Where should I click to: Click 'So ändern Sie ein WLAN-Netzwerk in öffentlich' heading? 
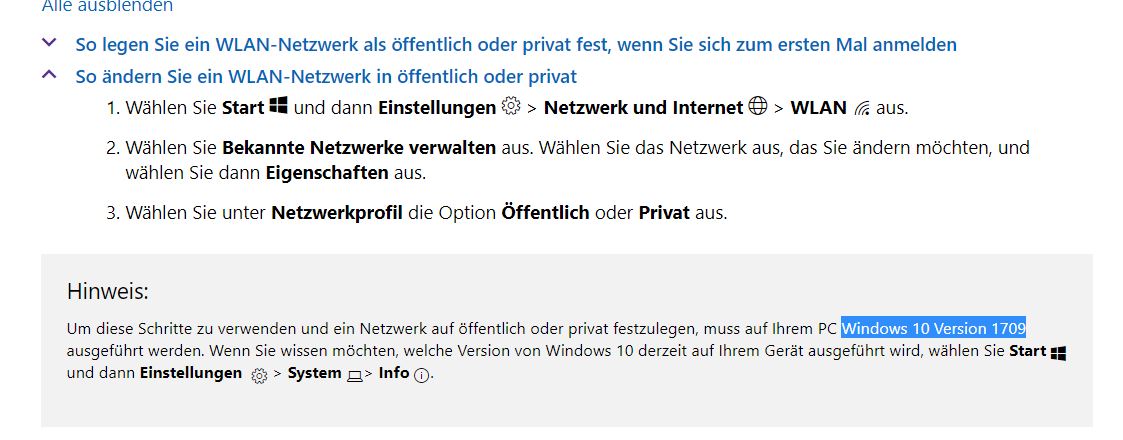click(x=327, y=76)
